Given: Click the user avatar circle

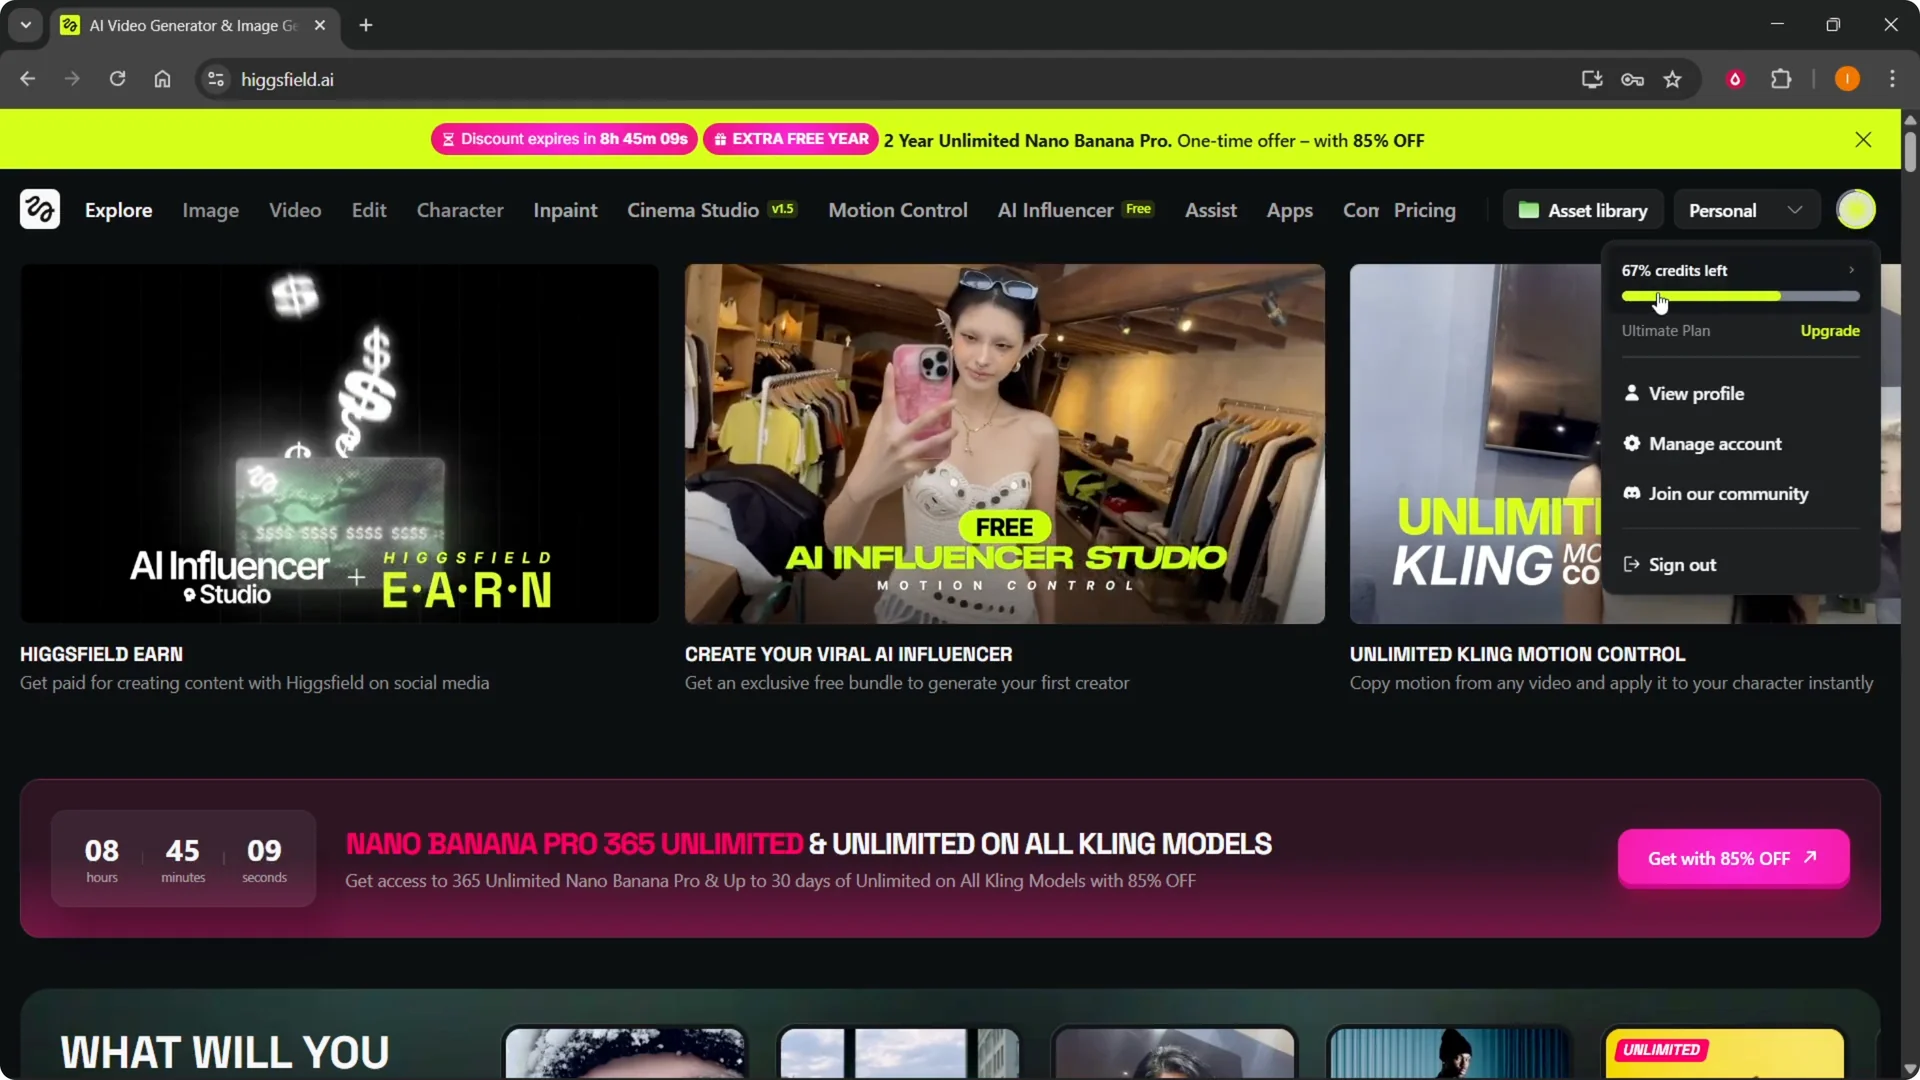Looking at the screenshot, I should tap(1856, 210).
